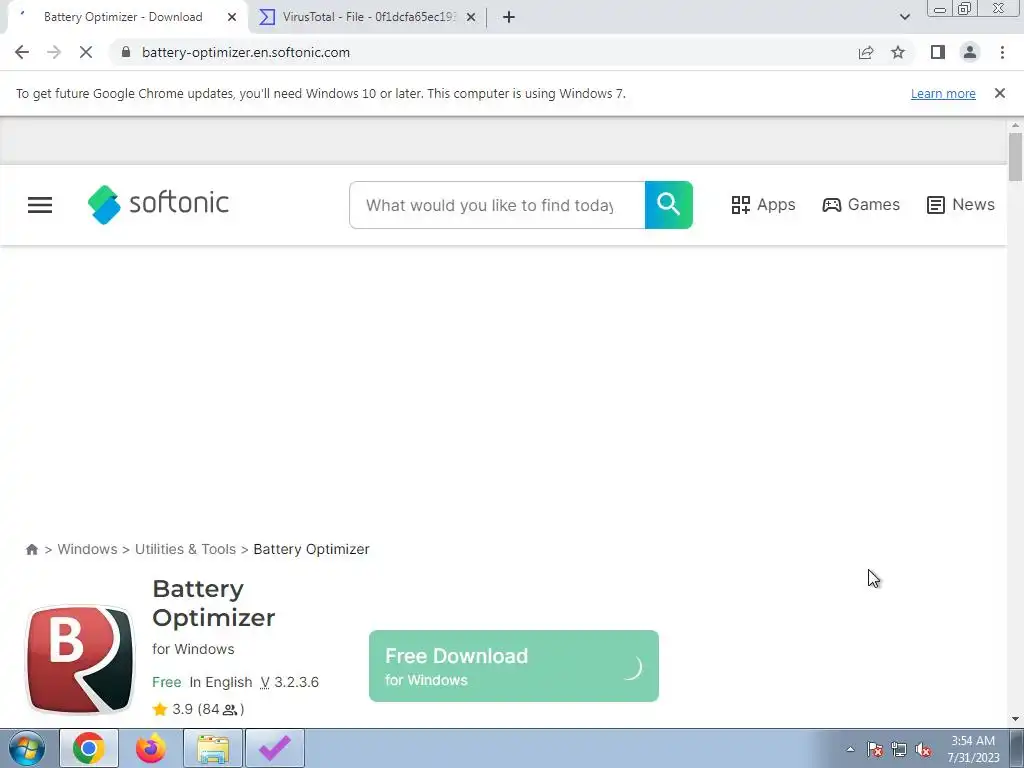Click scrollbar down arrow

tap(1015, 719)
